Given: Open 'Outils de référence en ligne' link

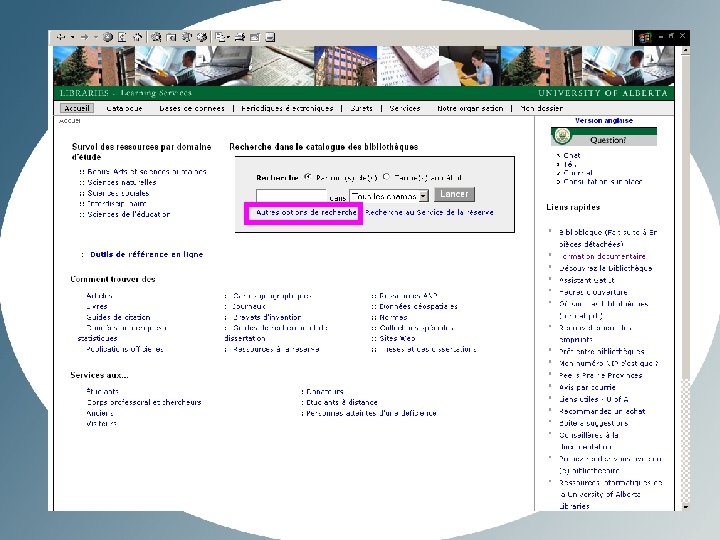Looking at the screenshot, I should [146, 254].
